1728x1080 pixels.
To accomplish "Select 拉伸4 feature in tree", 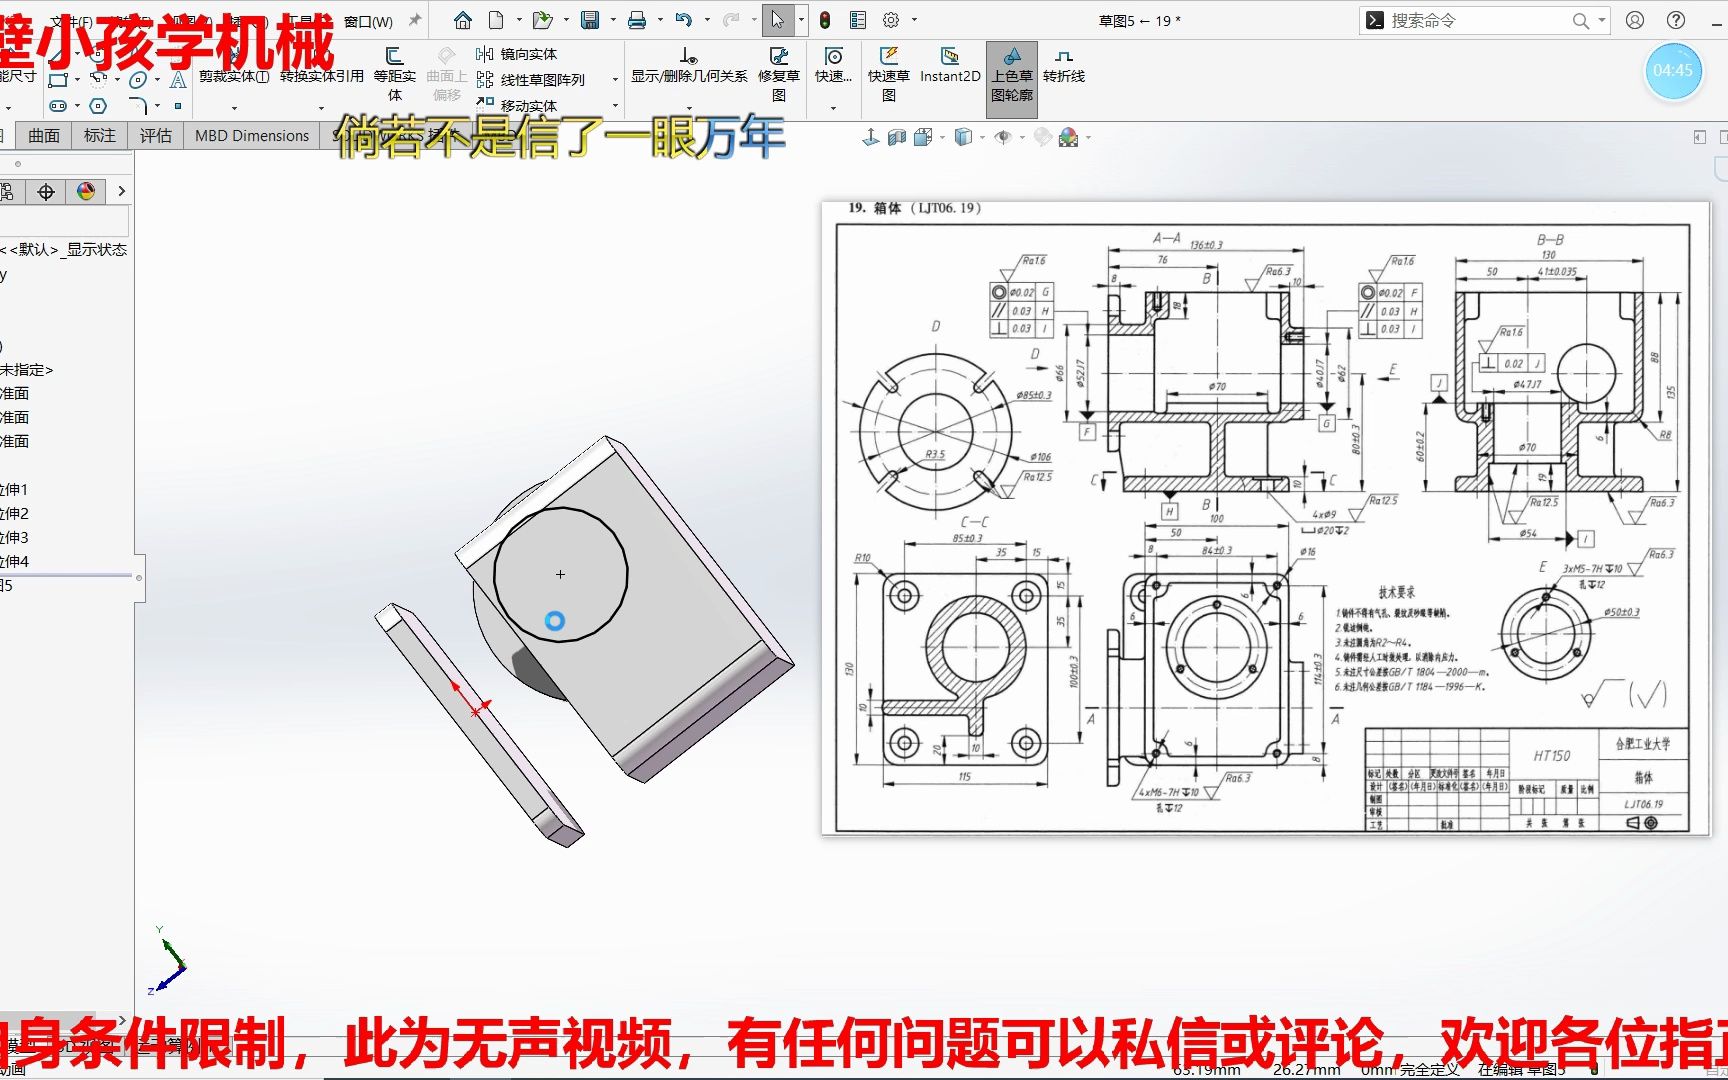I will [x=16, y=561].
